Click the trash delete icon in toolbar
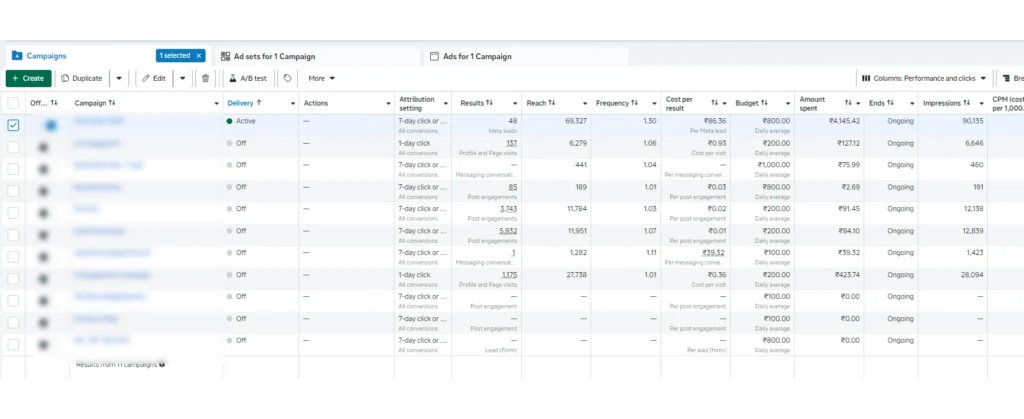Image resolution: width=1024 pixels, height=419 pixels. click(206, 78)
